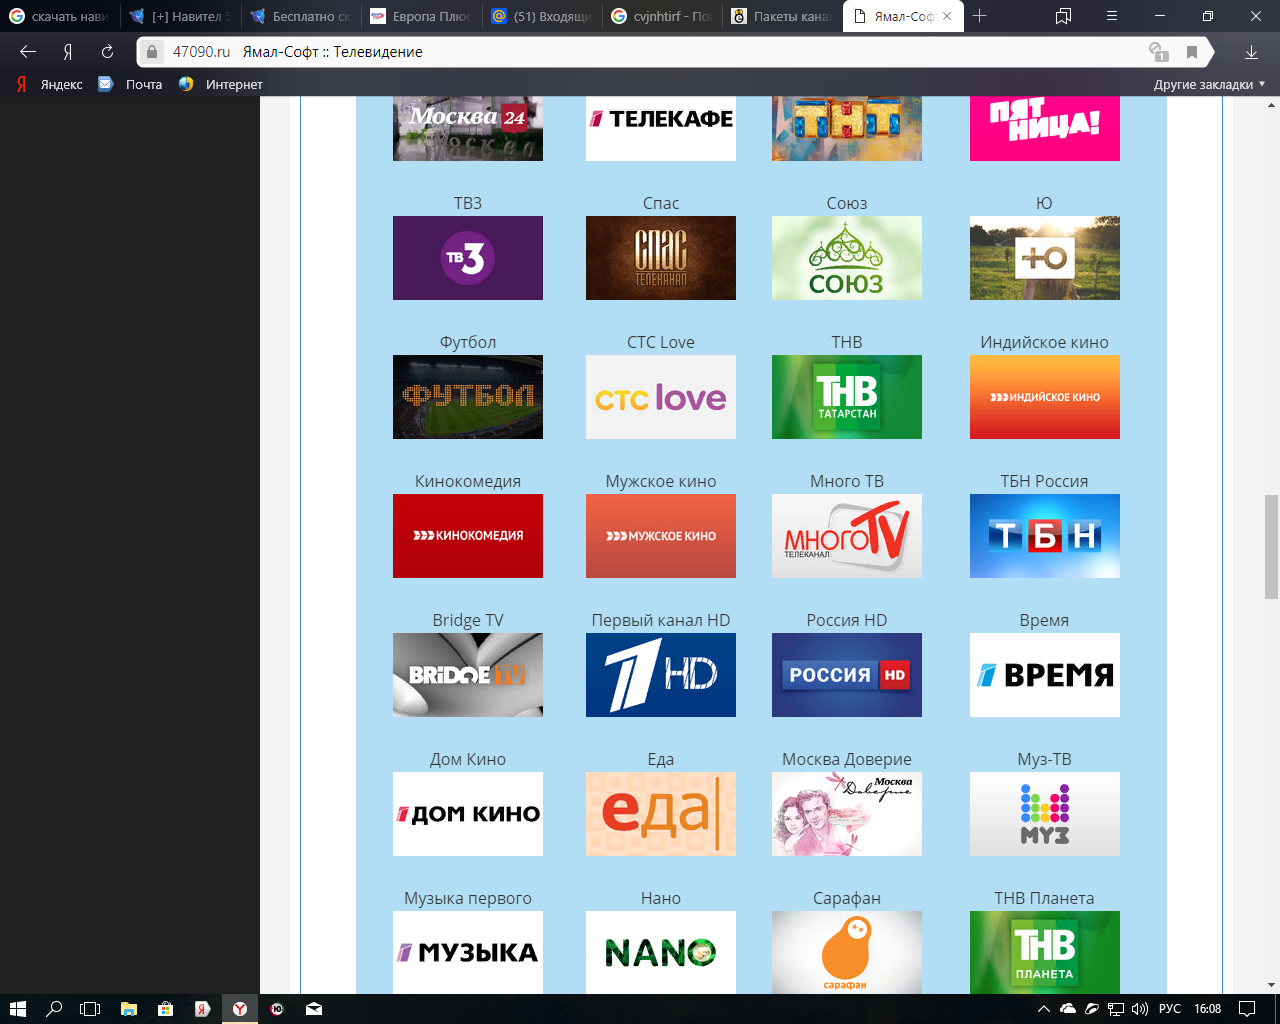Select the Еда channel logo

pyautogui.click(x=661, y=814)
